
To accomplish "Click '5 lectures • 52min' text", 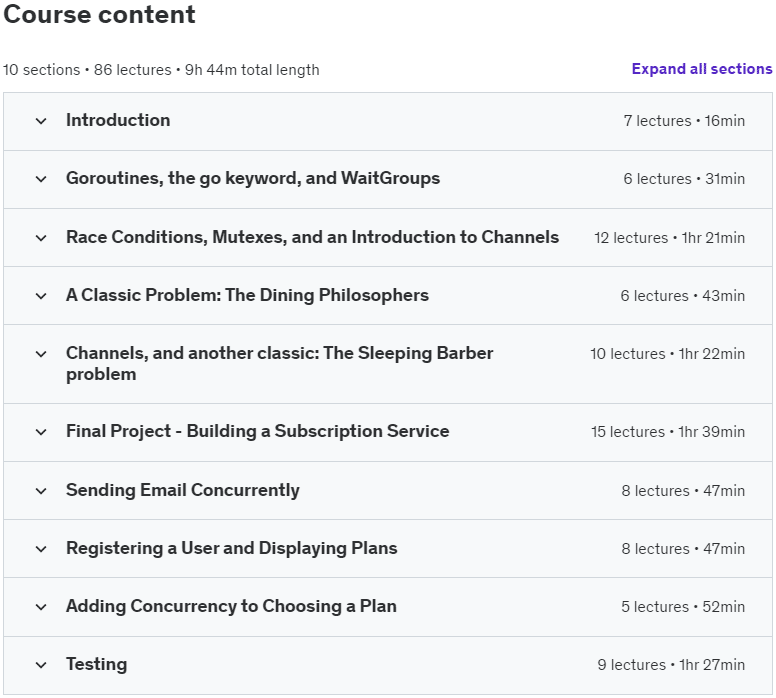I will [x=683, y=606].
